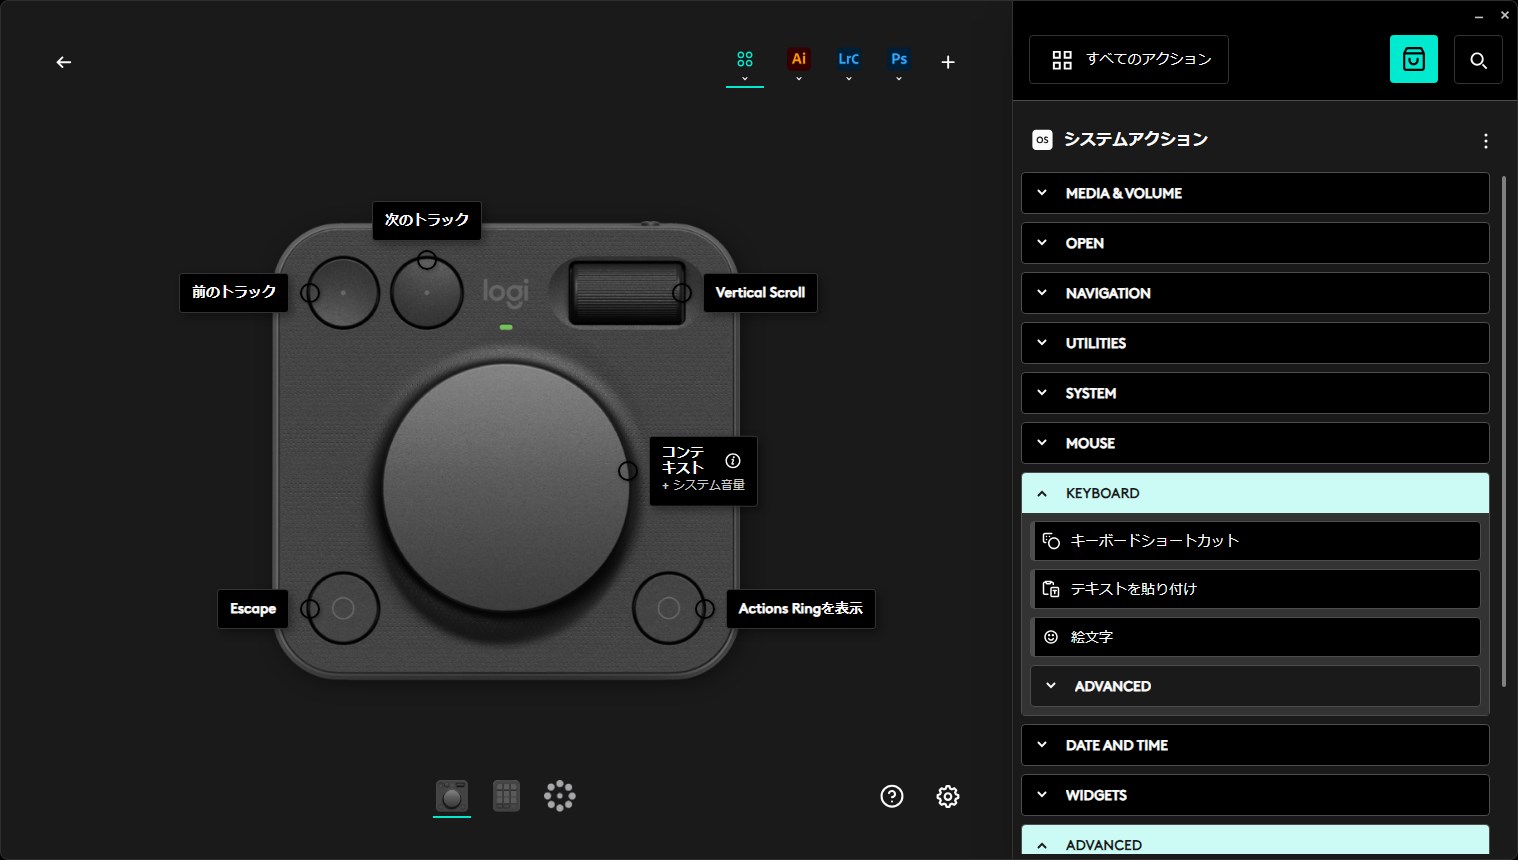The width and height of the screenshot is (1518, 860).
Task: Open the LrC profile dropdown chevron
Action: (848, 79)
